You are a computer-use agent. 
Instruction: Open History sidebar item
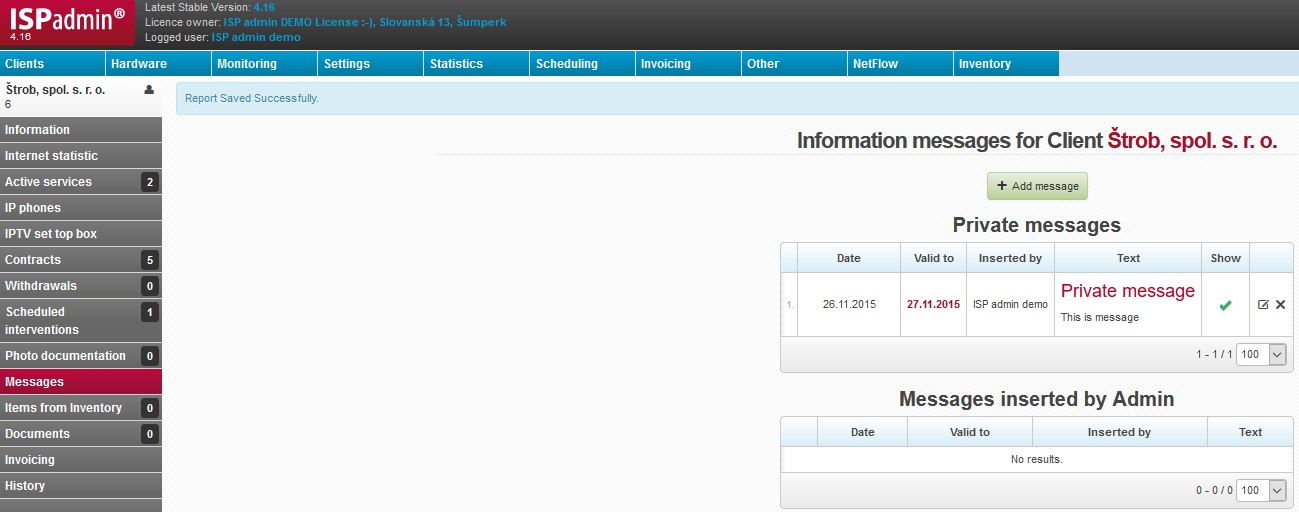pos(81,486)
